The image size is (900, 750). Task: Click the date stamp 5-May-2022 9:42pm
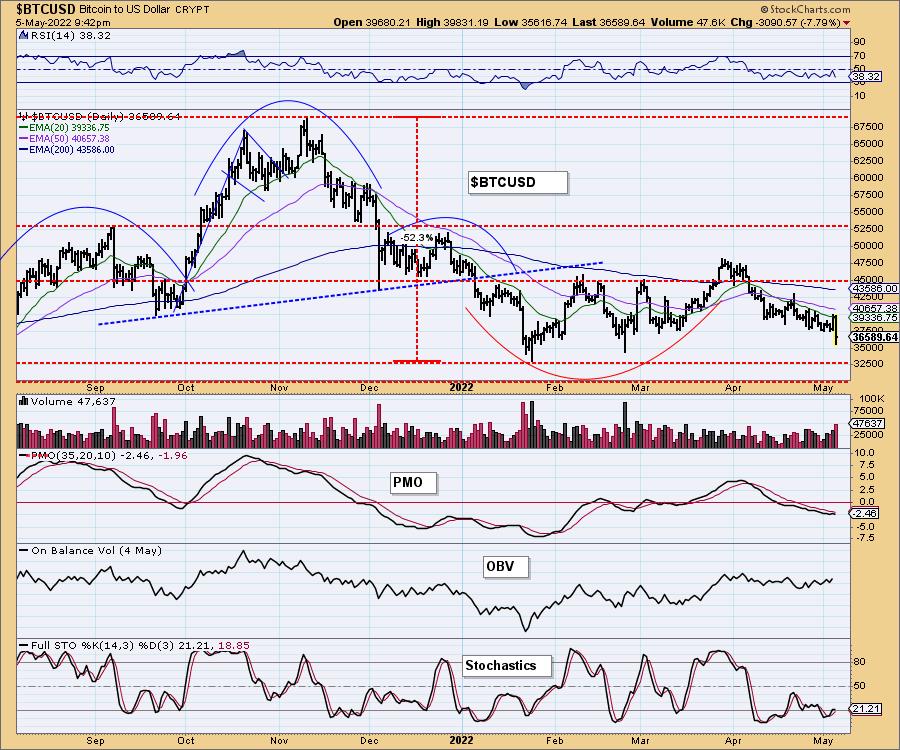click(63, 23)
